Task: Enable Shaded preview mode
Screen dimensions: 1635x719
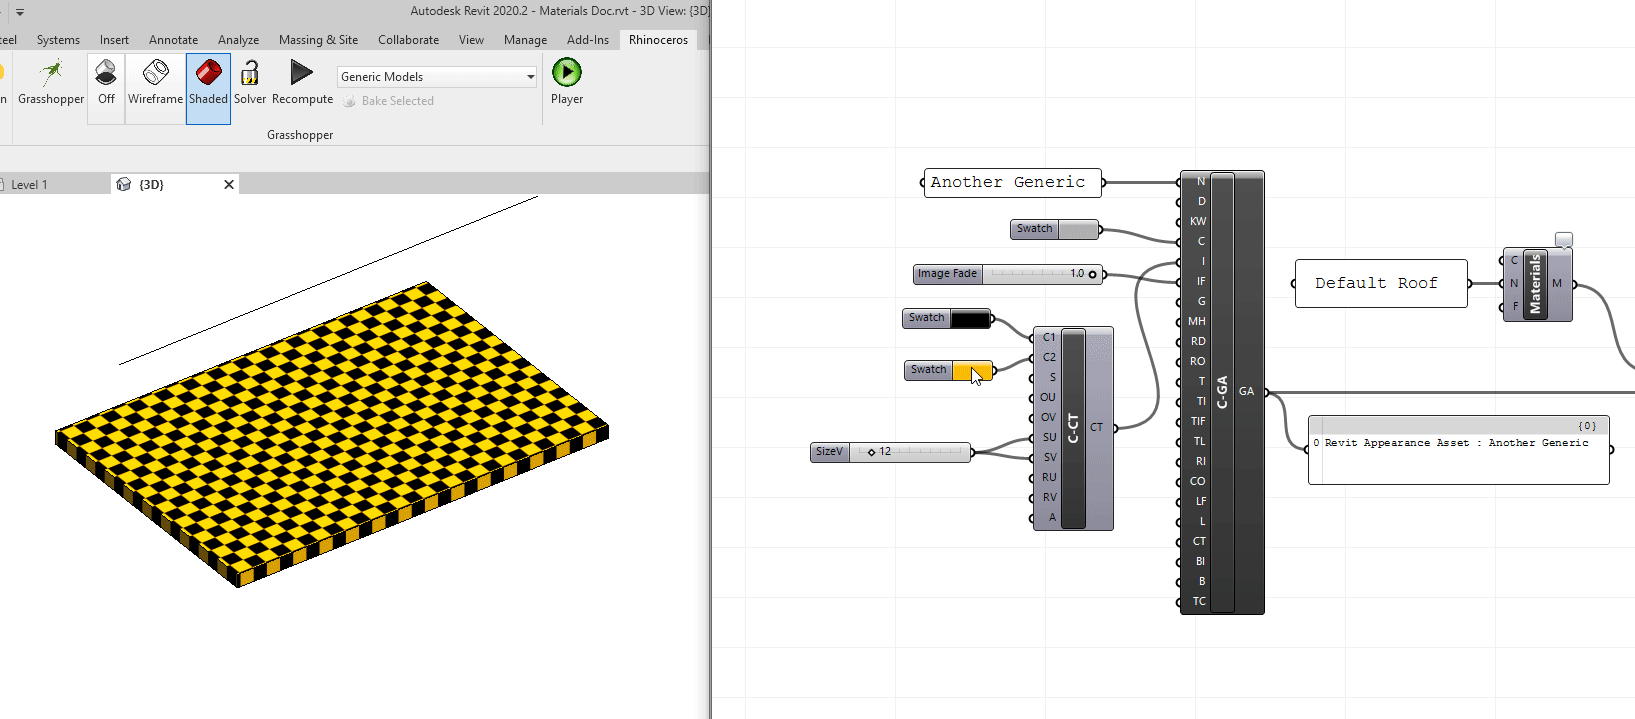Action: click(208, 81)
